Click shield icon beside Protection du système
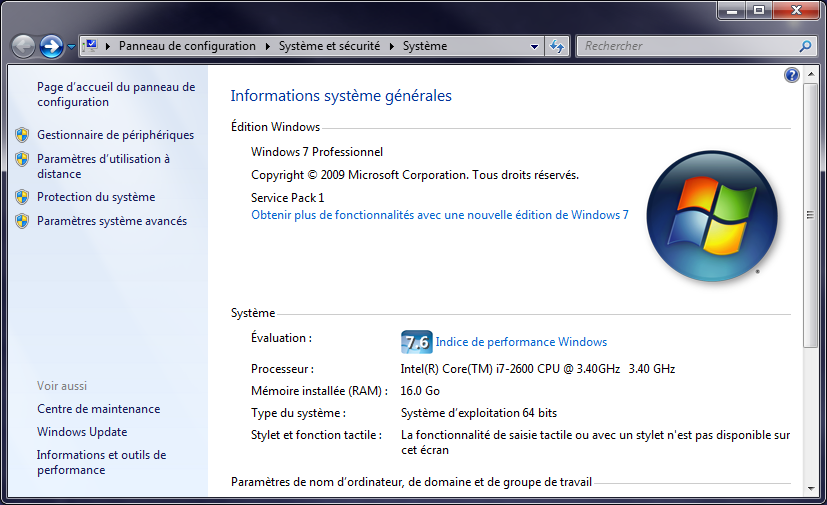This screenshot has height=505, width=827. tap(22, 197)
